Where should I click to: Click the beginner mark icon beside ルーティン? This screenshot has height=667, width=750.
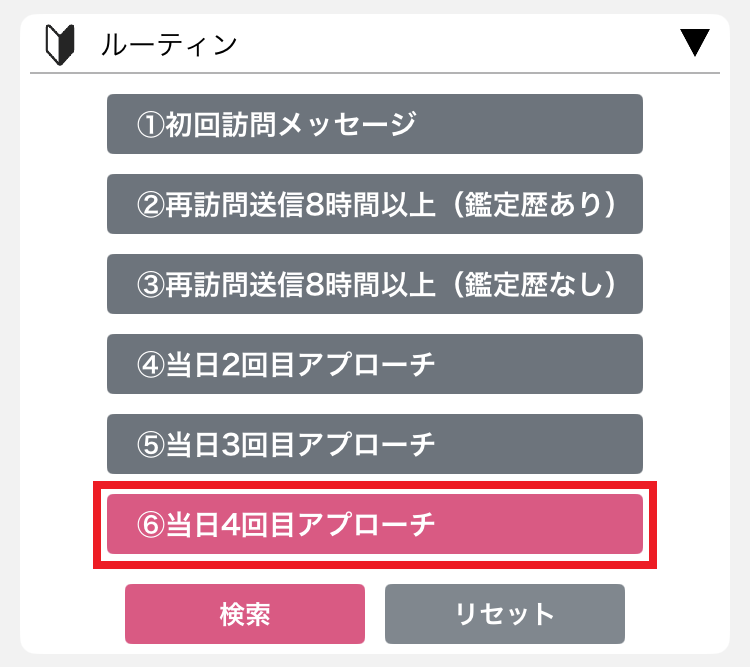(60, 44)
